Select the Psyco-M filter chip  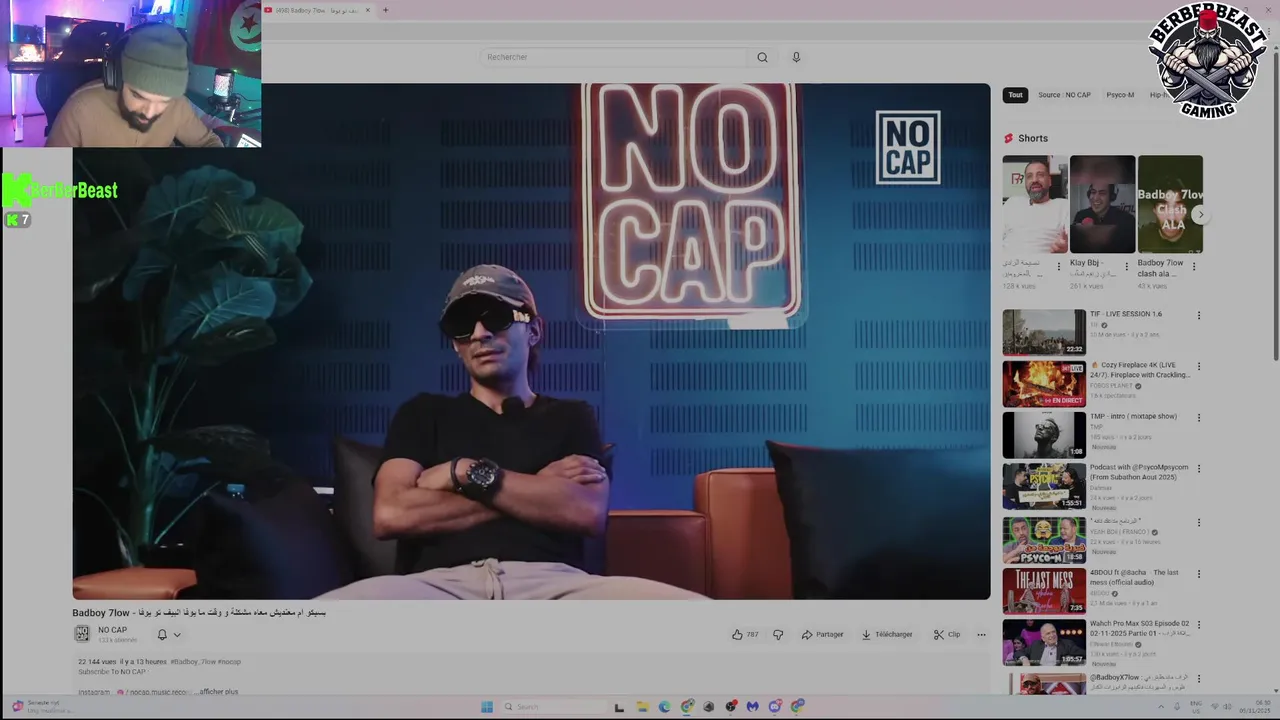pos(1120,95)
